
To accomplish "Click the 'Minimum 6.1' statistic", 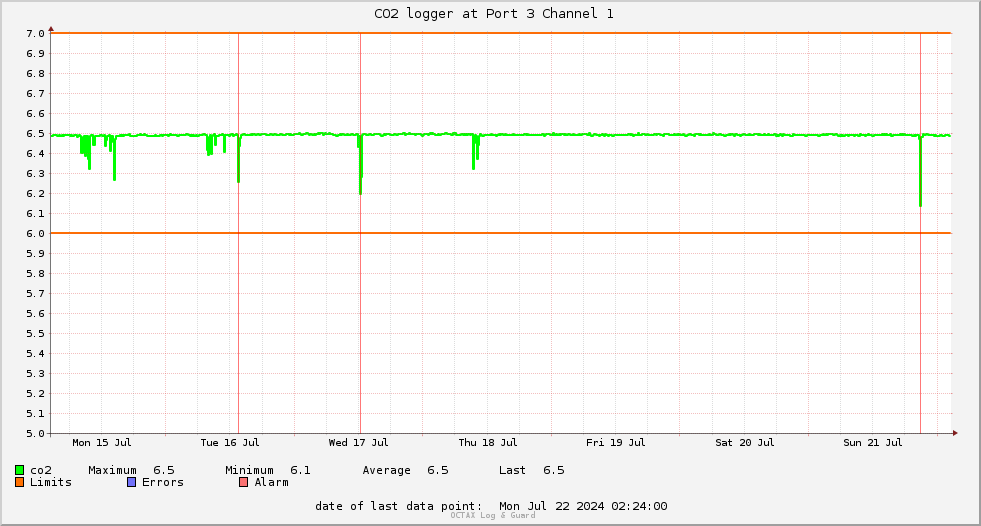I will [x=268, y=470].
